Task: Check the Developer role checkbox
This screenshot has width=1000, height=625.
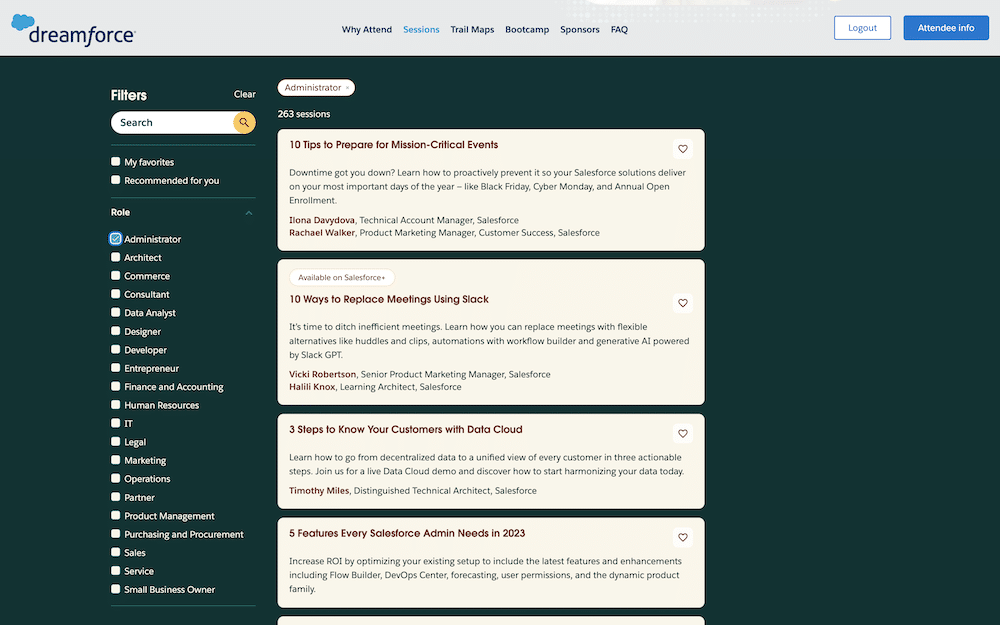Action: coord(115,349)
